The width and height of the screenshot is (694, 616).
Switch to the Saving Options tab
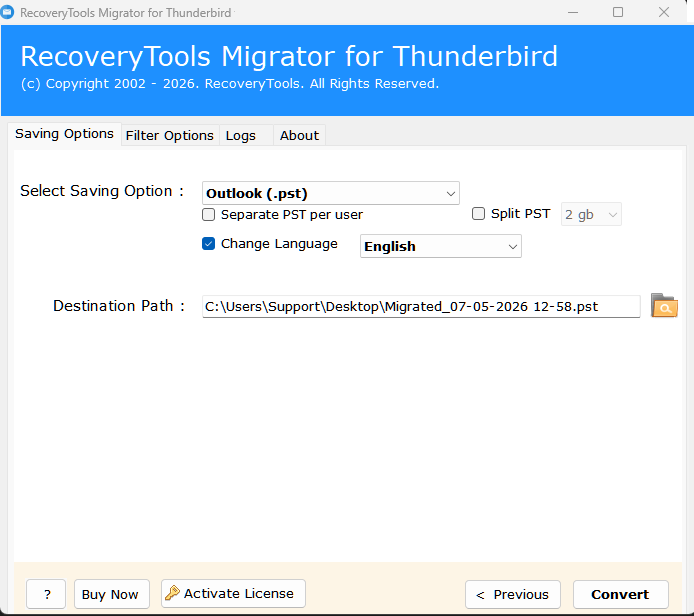(64, 134)
